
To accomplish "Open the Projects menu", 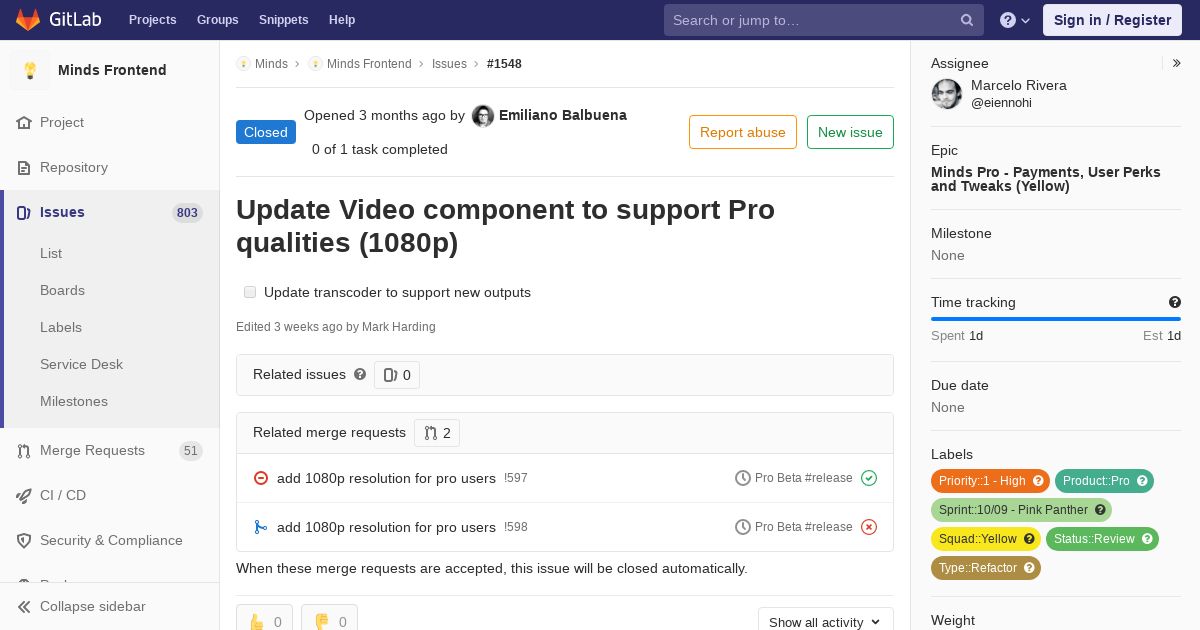I will coord(152,20).
